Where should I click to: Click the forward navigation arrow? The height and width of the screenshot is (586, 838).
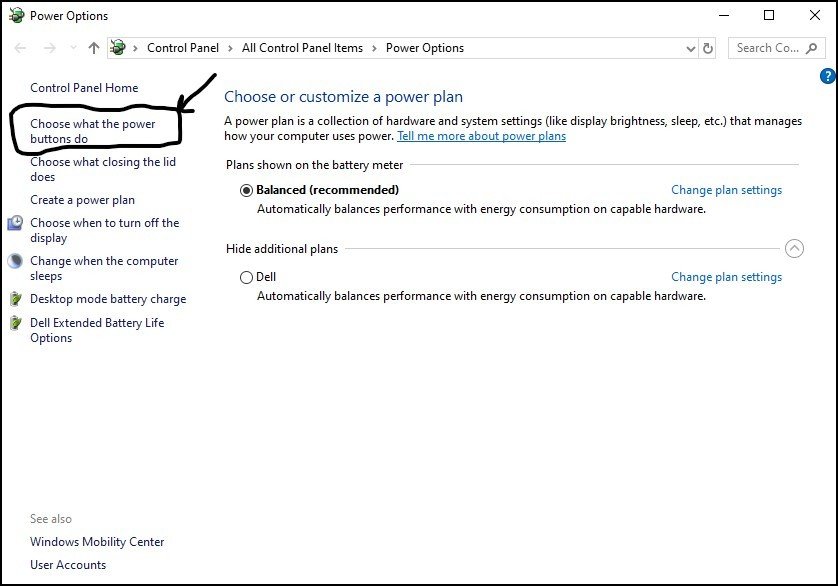(x=50, y=48)
